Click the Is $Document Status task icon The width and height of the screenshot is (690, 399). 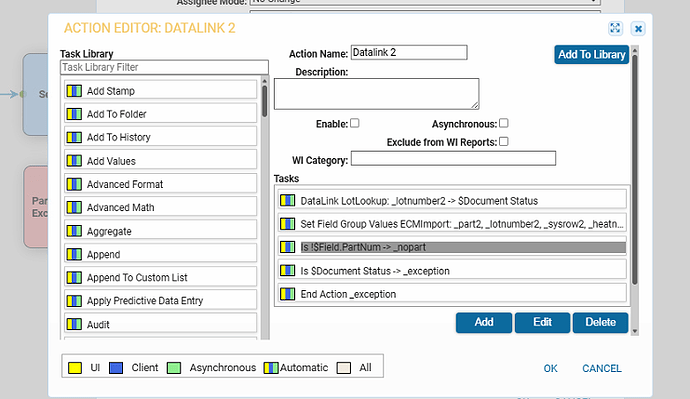[x=287, y=271]
